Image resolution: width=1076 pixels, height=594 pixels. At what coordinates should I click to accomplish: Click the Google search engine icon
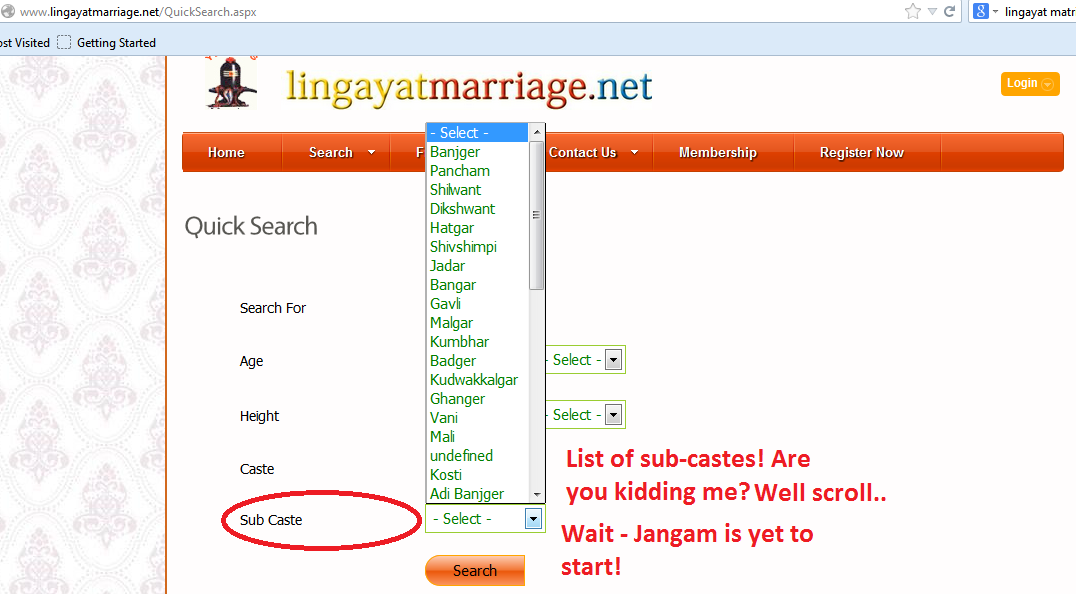(x=981, y=11)
